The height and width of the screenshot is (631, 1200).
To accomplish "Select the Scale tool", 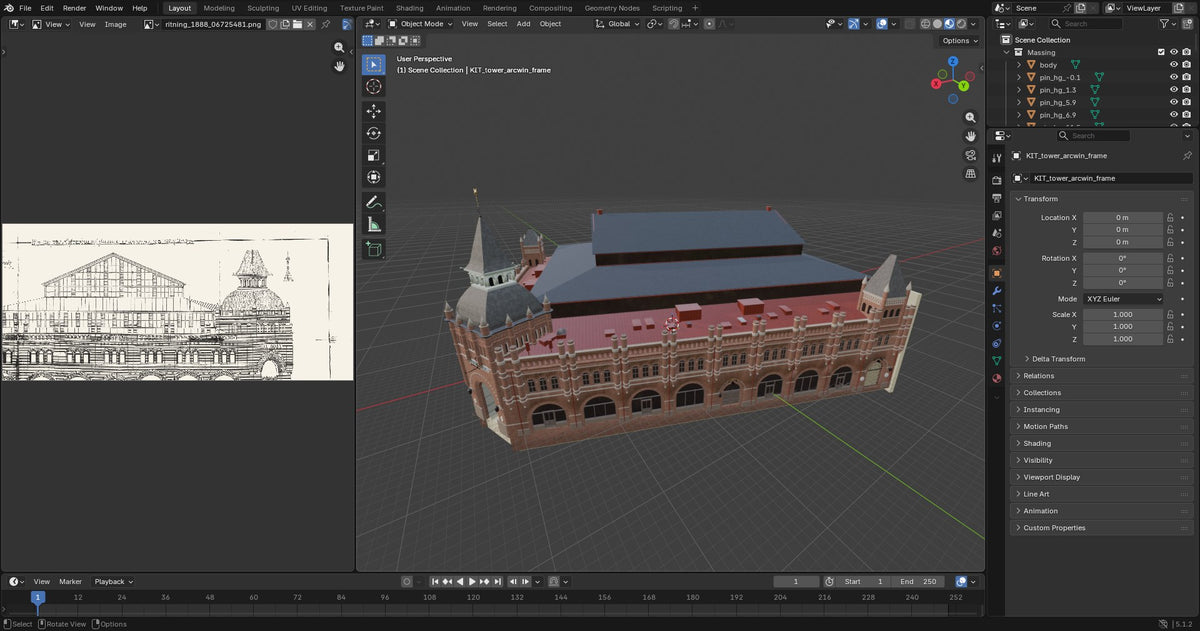I will (x=373, y=155).
